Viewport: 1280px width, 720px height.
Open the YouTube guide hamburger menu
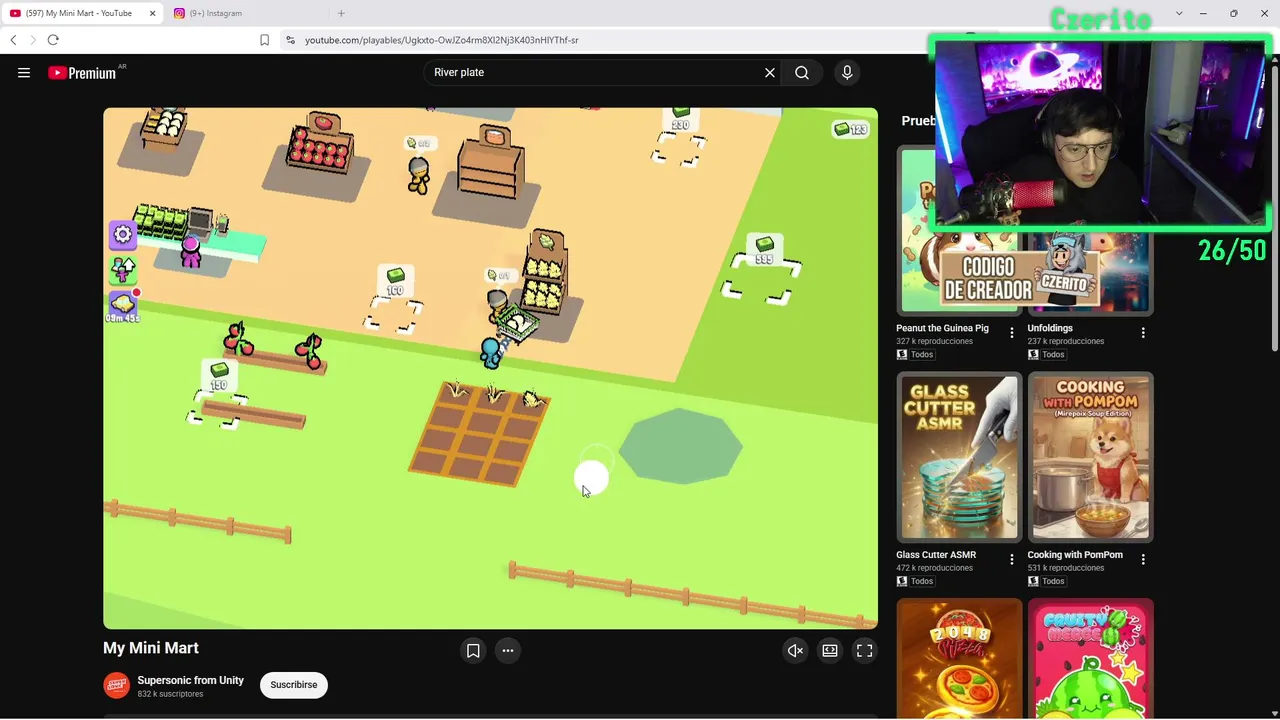(24, 72)
